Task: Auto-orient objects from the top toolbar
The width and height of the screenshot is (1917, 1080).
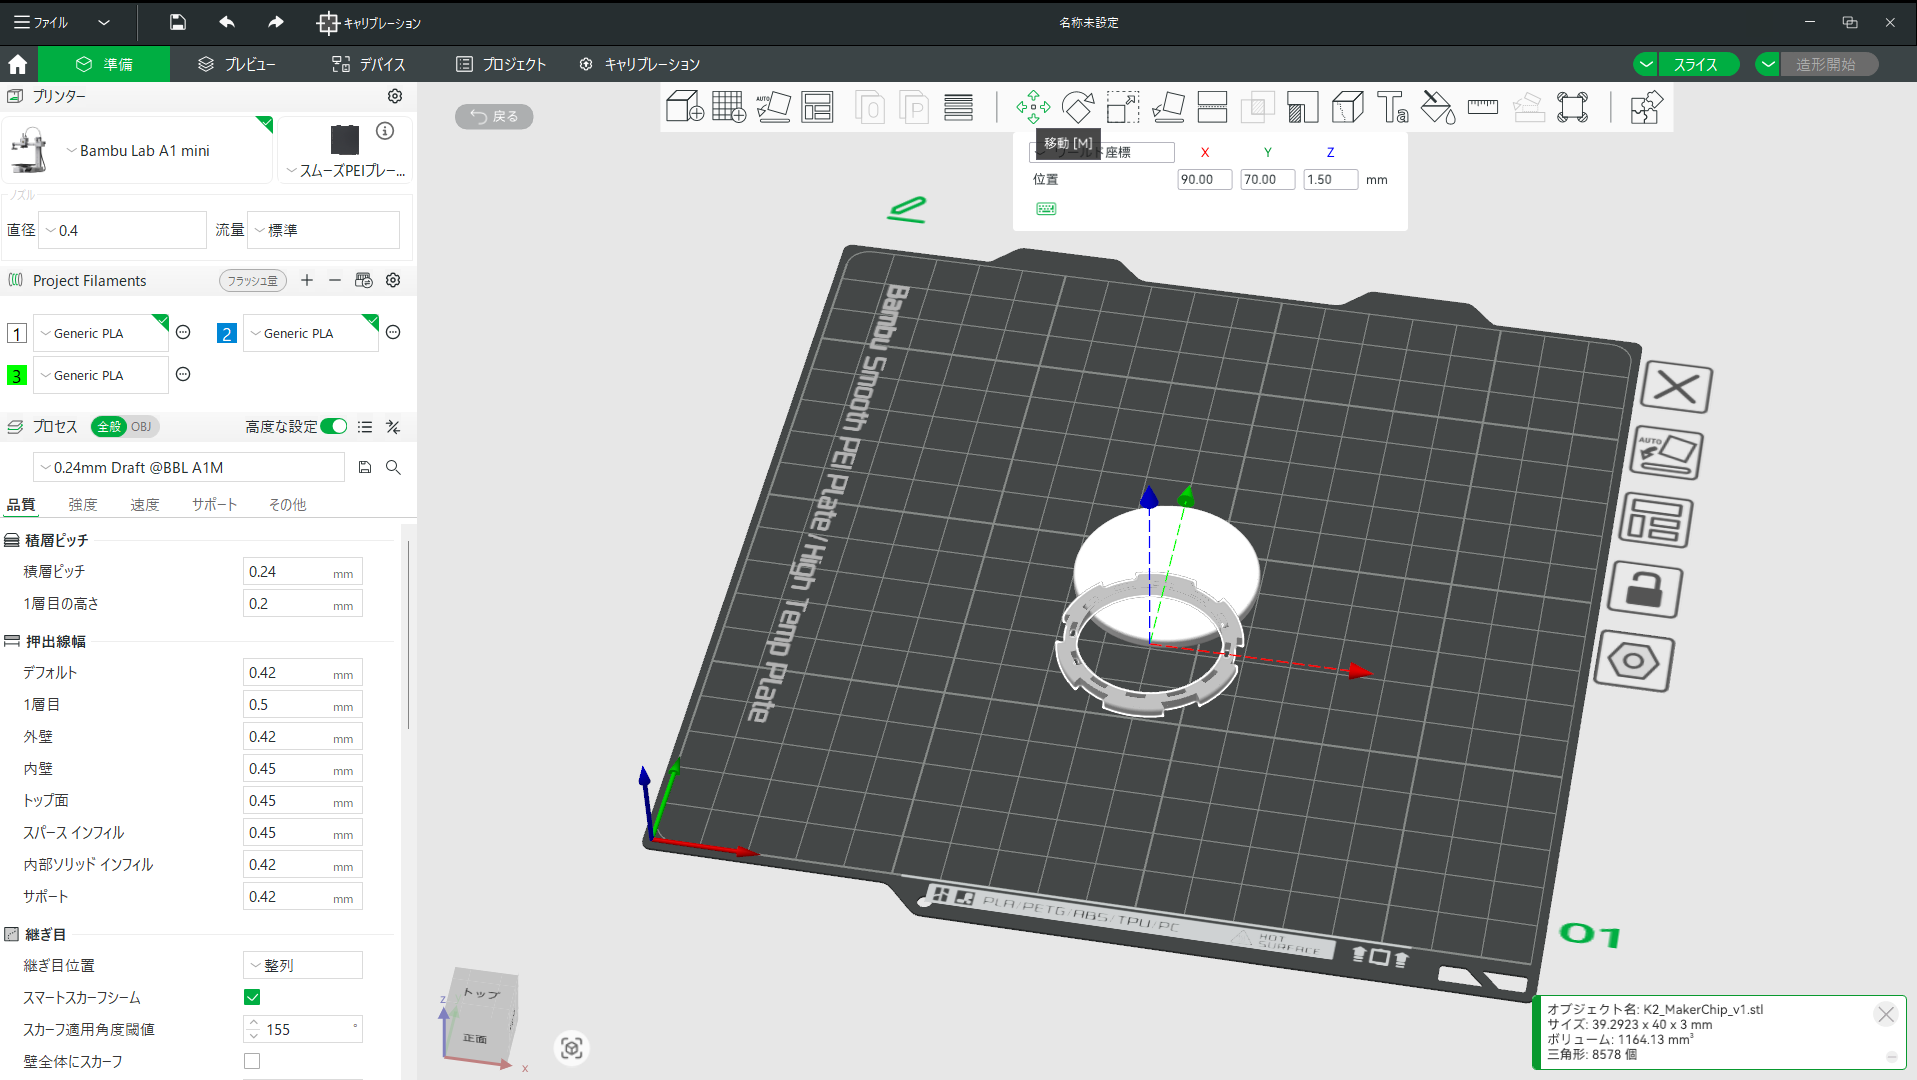Action: pyautogui.click(x=773, y=107)
